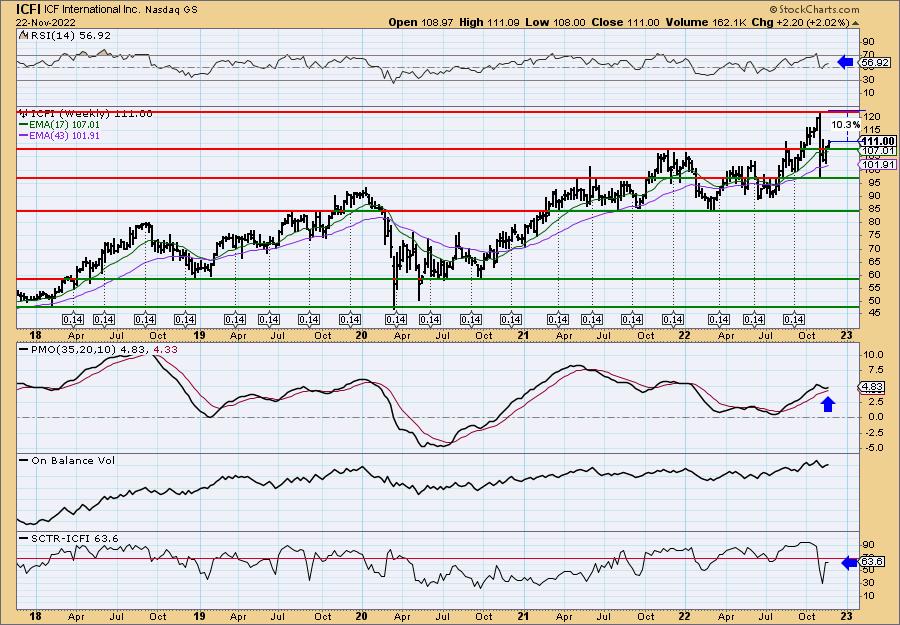
Task: Open the StockCharts.com copyright link
Action: coord(814,9)
